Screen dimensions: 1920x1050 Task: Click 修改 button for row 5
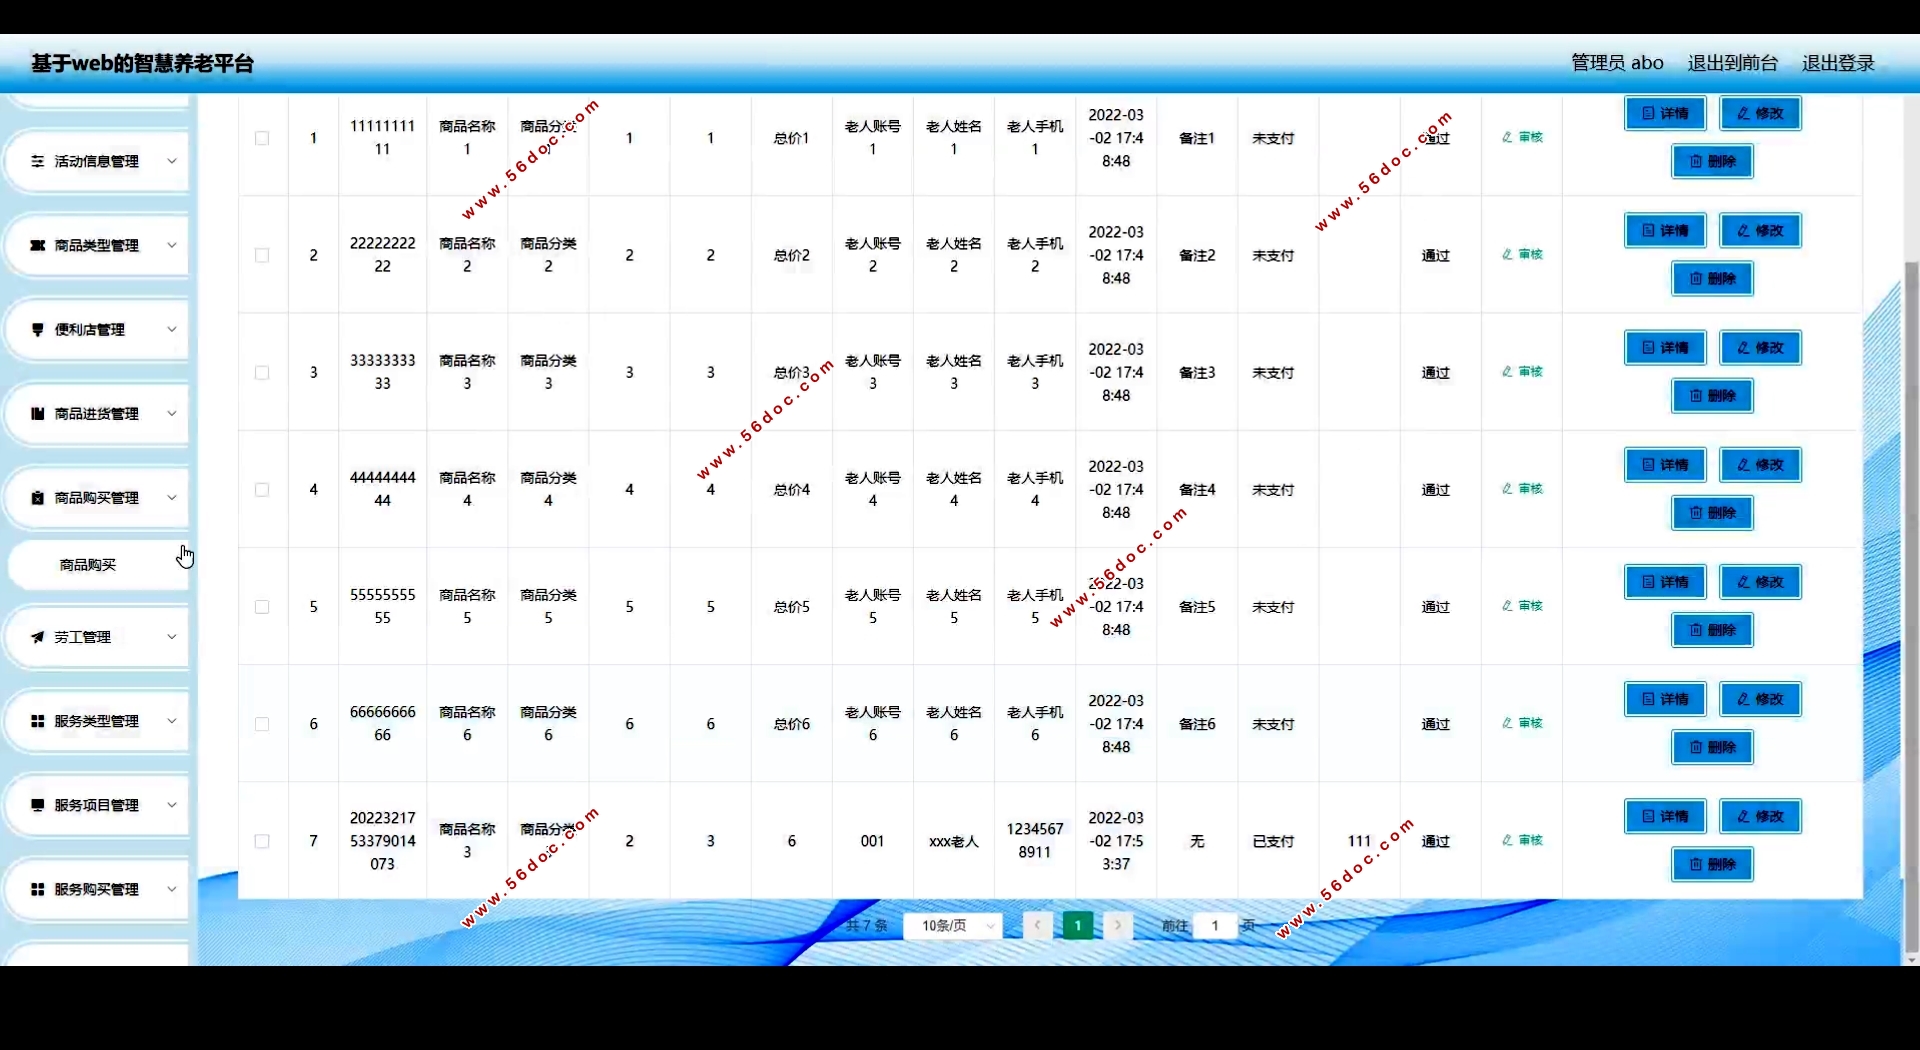tap(1761, 582)
